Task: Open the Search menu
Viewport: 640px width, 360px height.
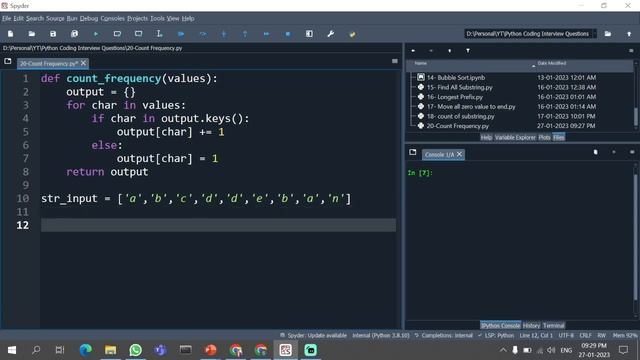Action: pyautogui.click(x=35, y=18)
